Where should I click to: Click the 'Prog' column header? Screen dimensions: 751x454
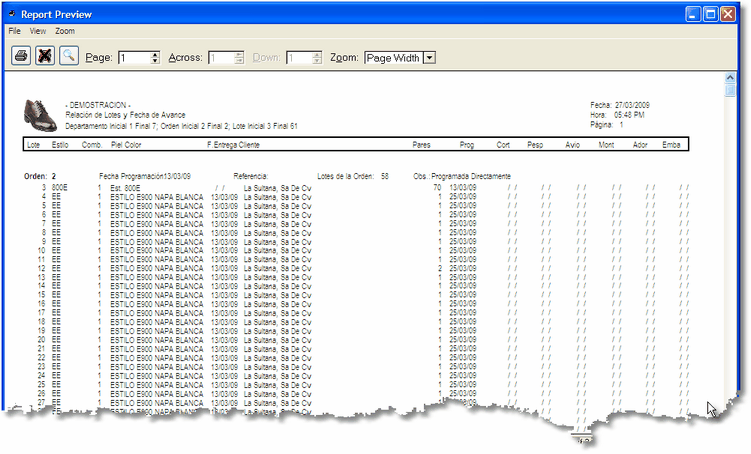tap(467, 145)
